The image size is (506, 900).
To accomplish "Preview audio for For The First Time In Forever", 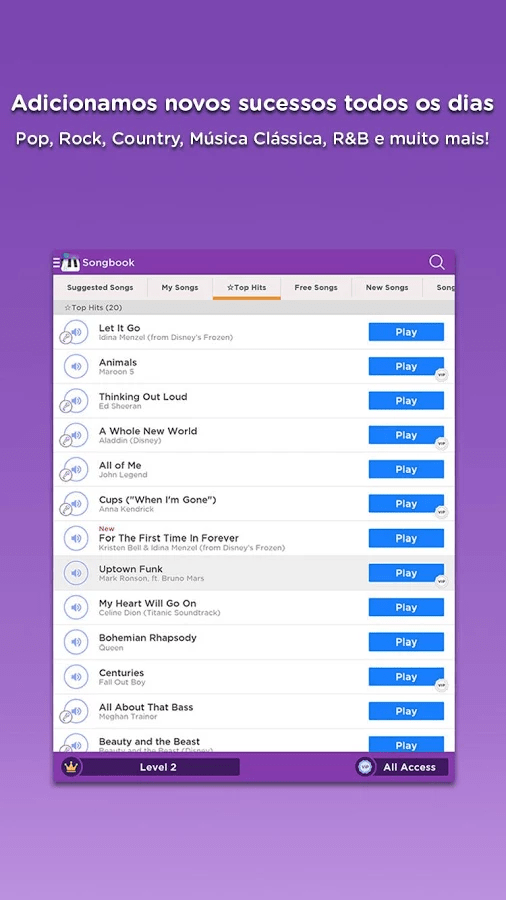I will (76, 538).
